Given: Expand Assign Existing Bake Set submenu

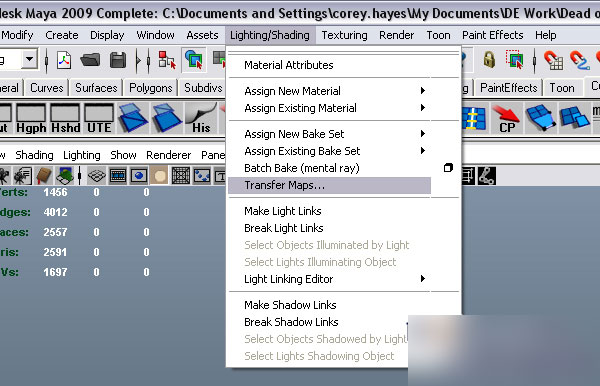Looking at the screenshot, I should pyautogui.click(x=329, y=151).
